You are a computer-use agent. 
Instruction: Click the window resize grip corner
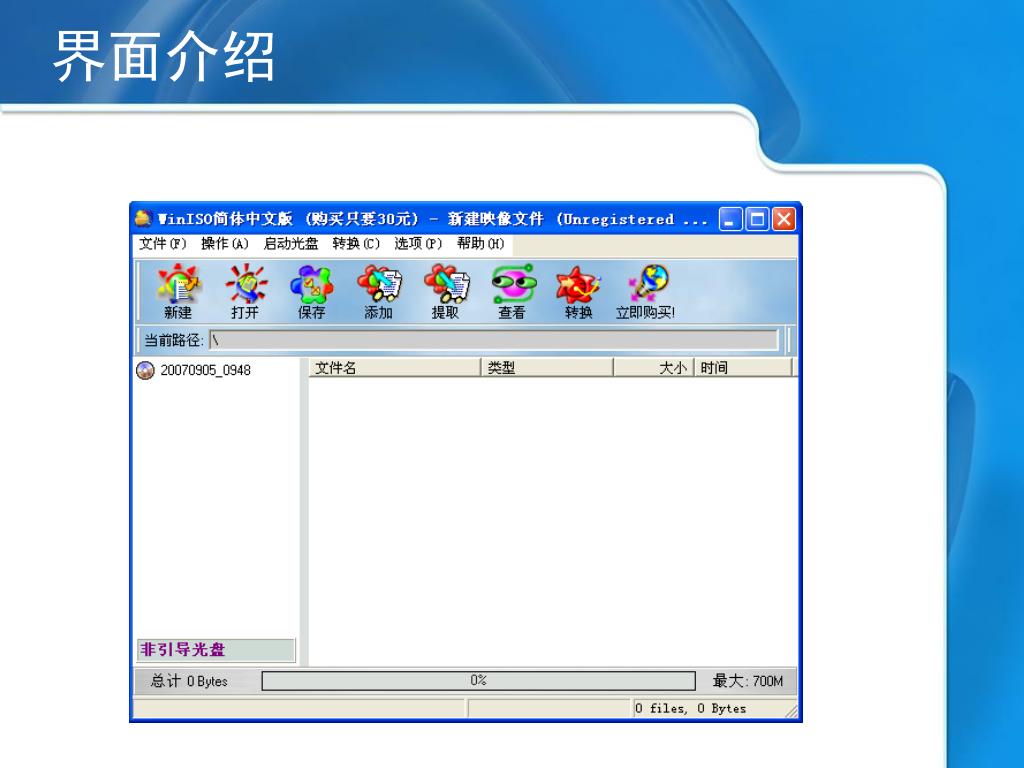791,711
